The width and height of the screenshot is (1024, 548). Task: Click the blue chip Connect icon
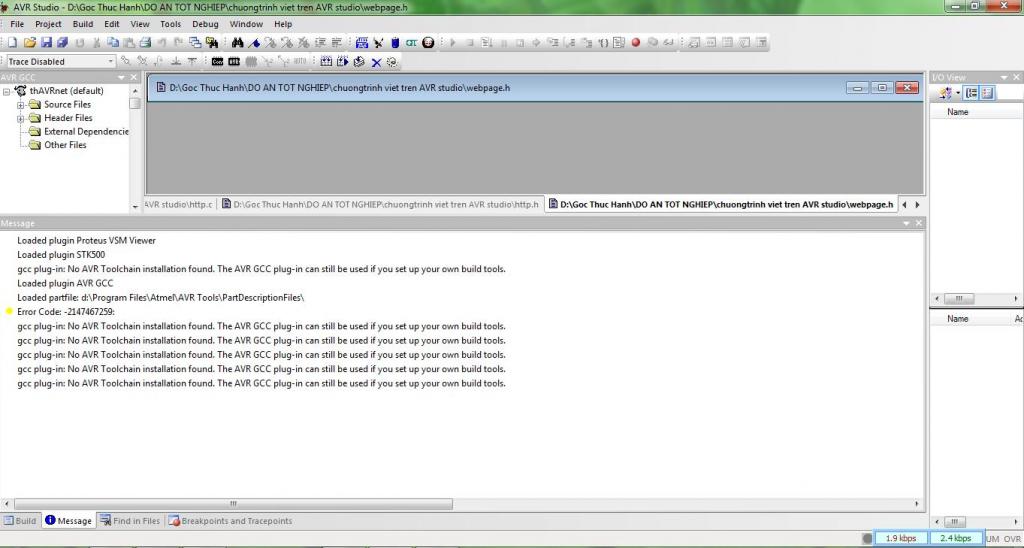[362, 42]
